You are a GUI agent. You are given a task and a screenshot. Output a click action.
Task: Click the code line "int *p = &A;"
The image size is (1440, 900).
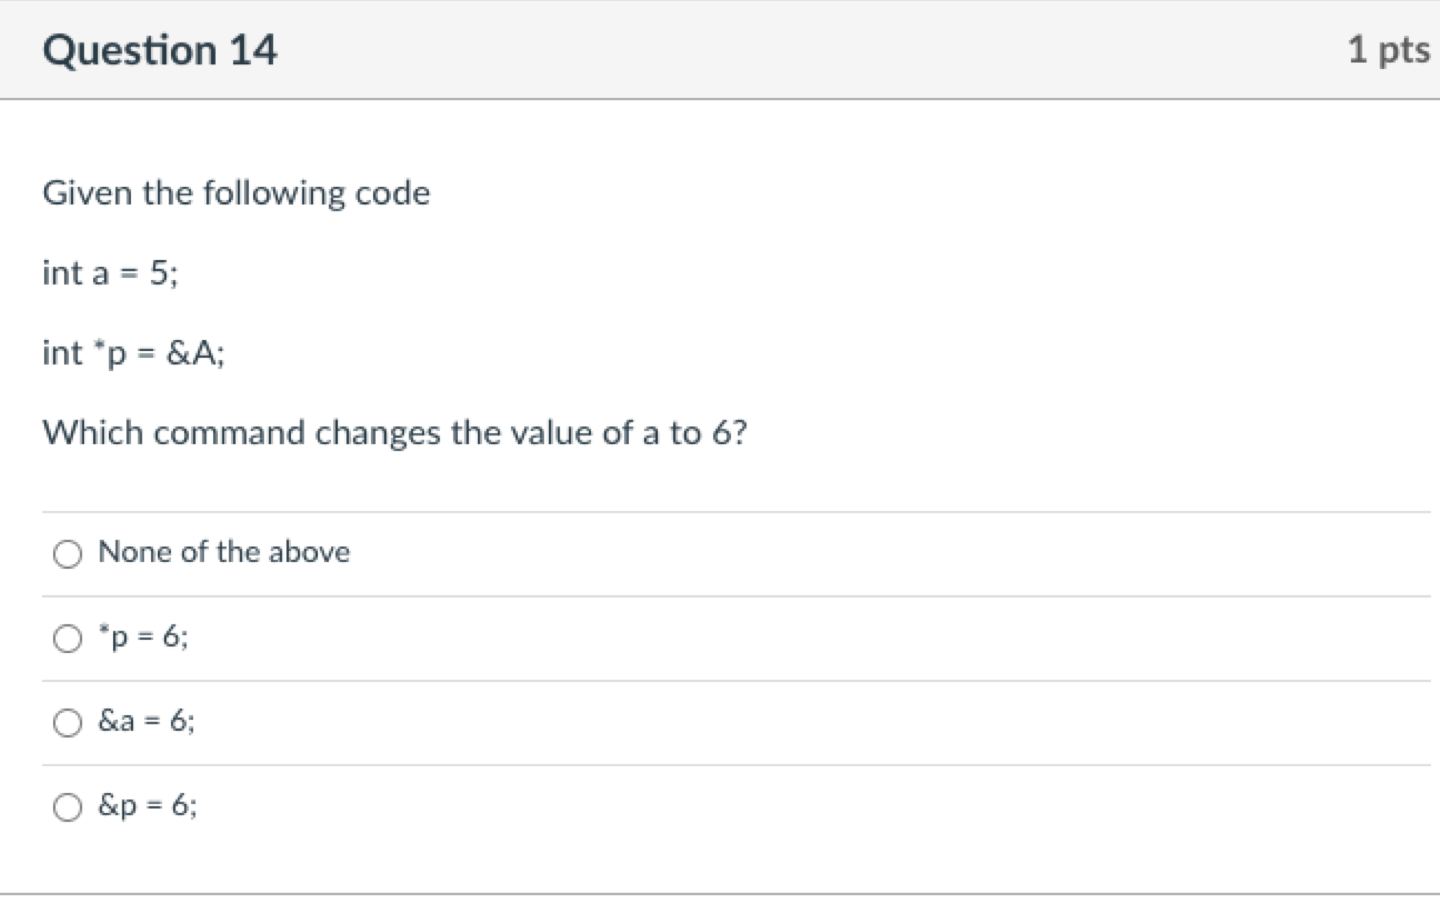point(134,353)
